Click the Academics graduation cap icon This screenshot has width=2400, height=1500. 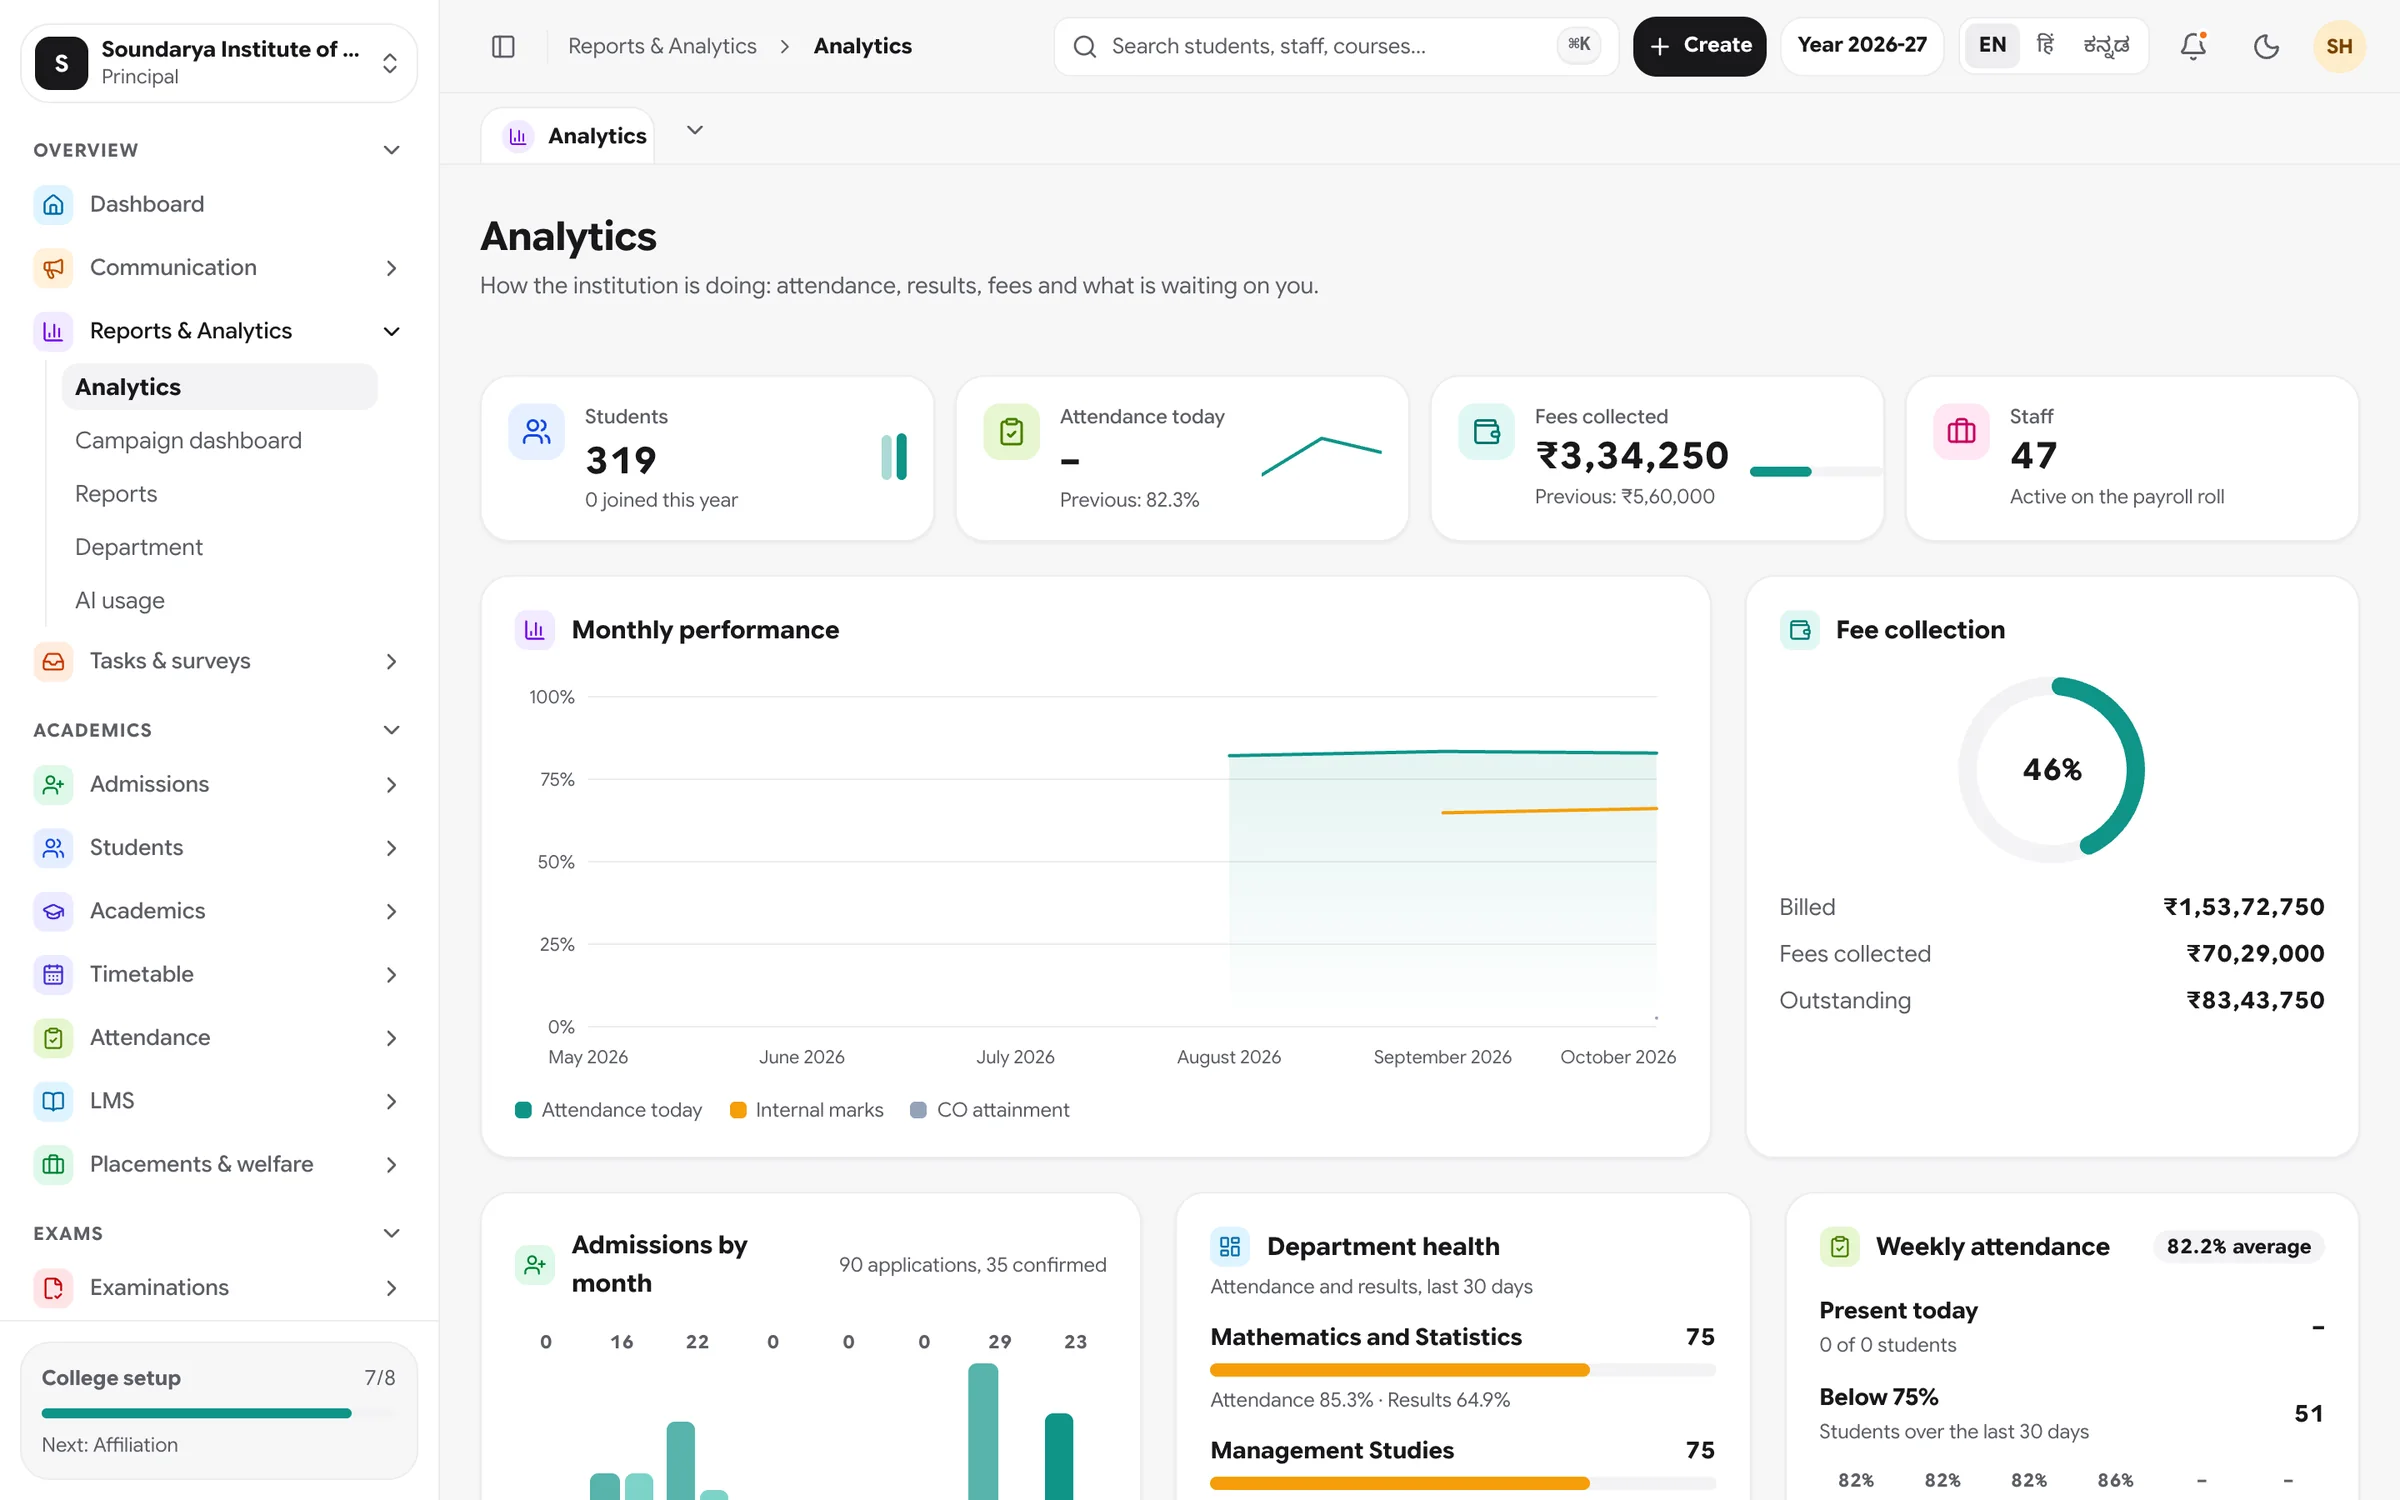(x=53, y=911)
